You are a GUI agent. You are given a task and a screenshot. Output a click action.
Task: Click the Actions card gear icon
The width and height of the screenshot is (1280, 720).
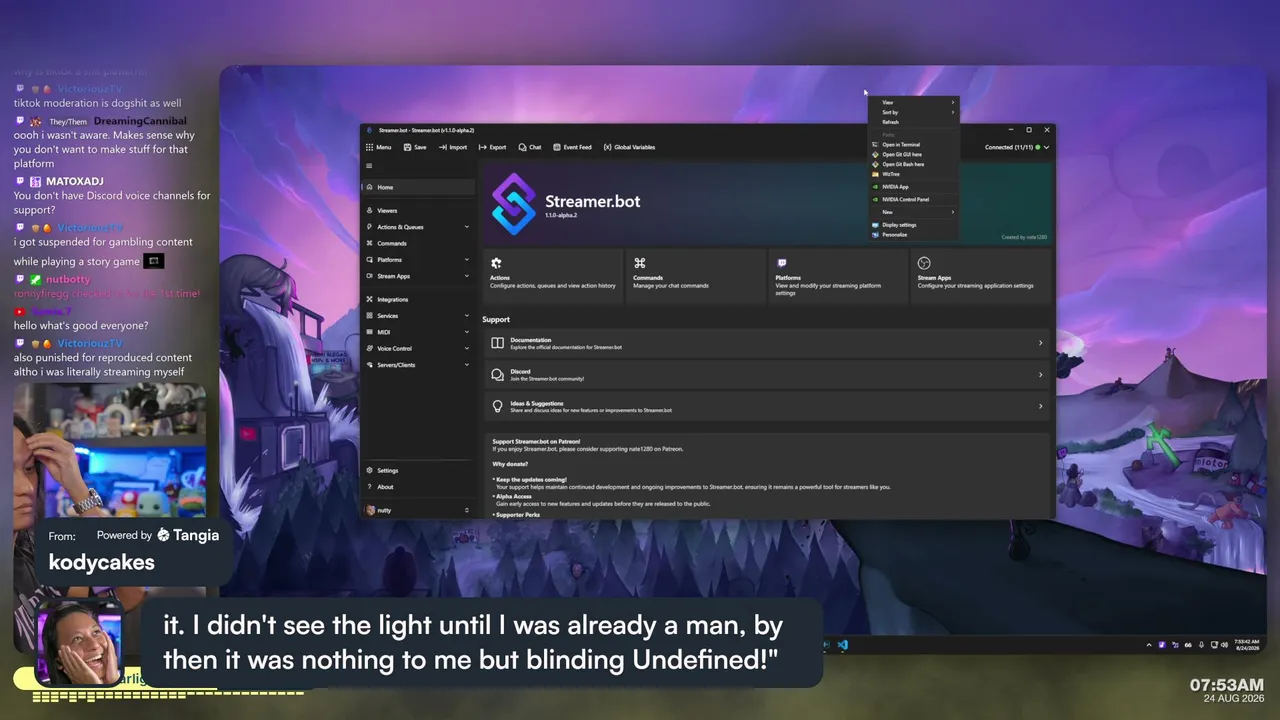(496, 263)
